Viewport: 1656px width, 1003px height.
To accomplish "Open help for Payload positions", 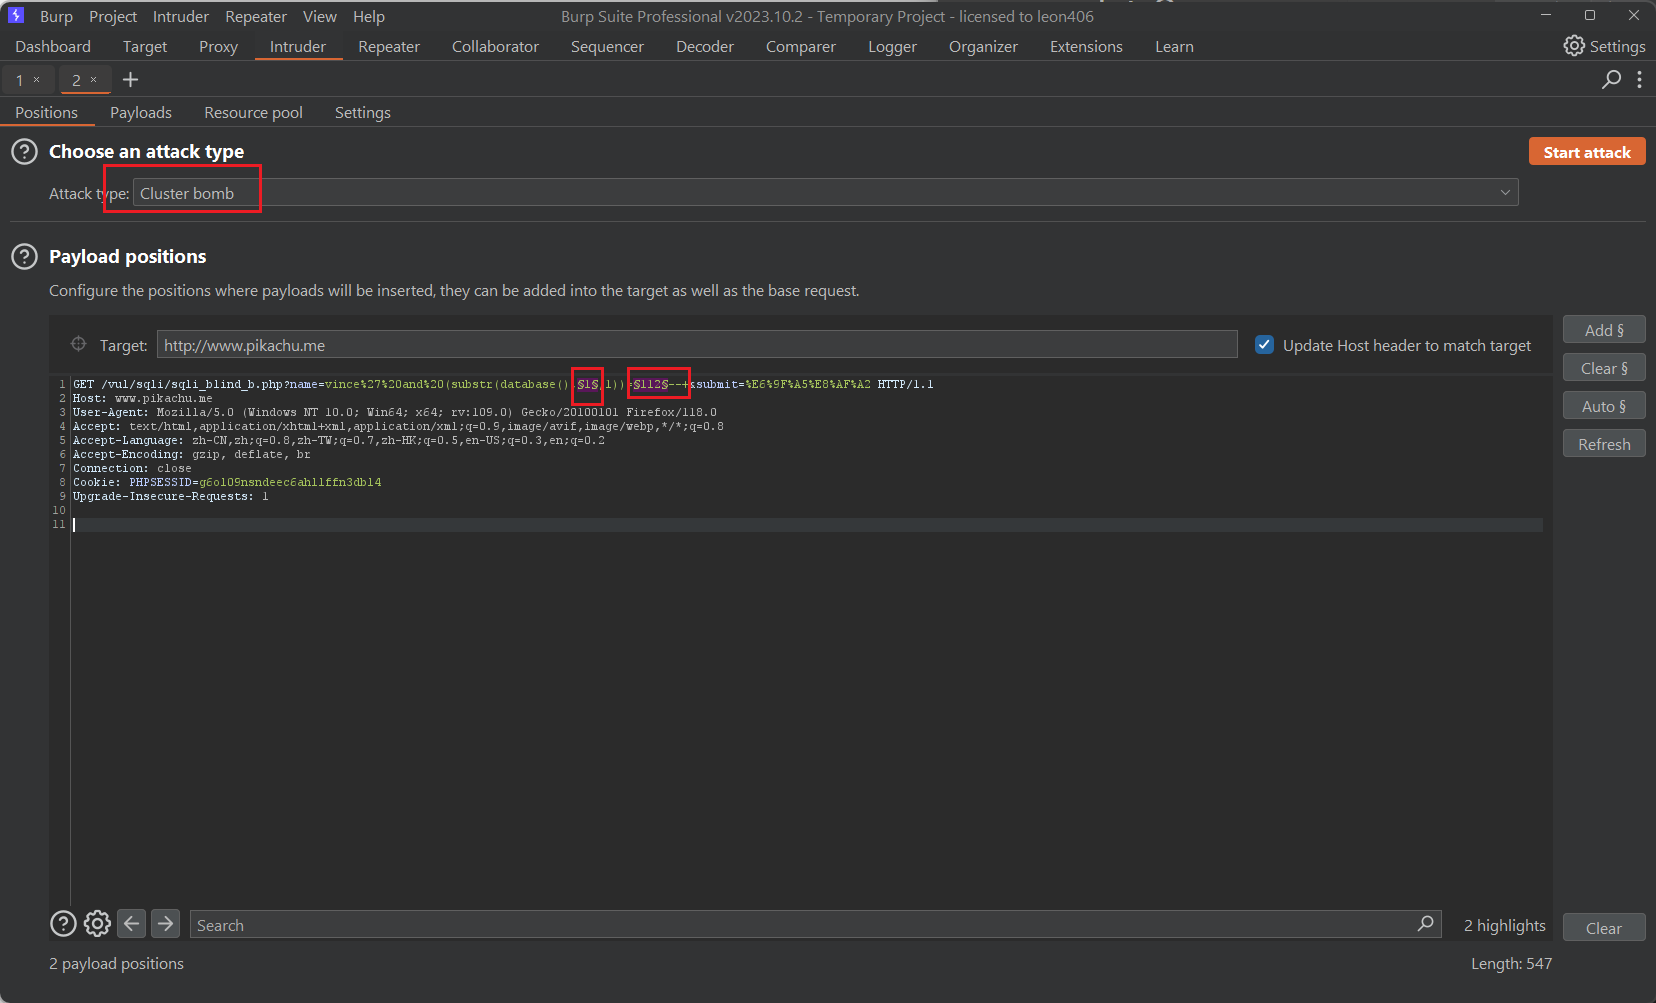I will (x=24, y=257).
